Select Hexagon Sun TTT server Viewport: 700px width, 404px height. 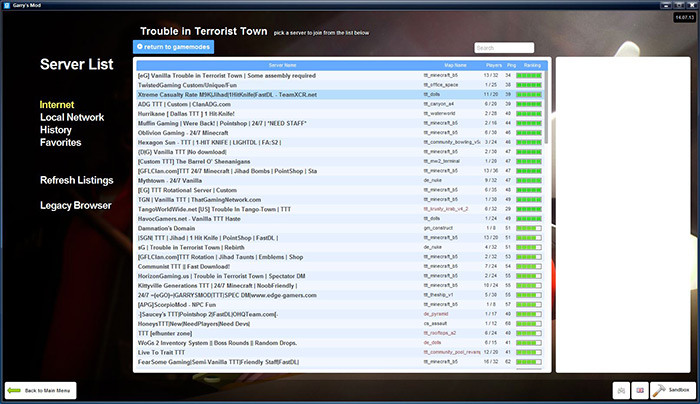pos(340,142)
